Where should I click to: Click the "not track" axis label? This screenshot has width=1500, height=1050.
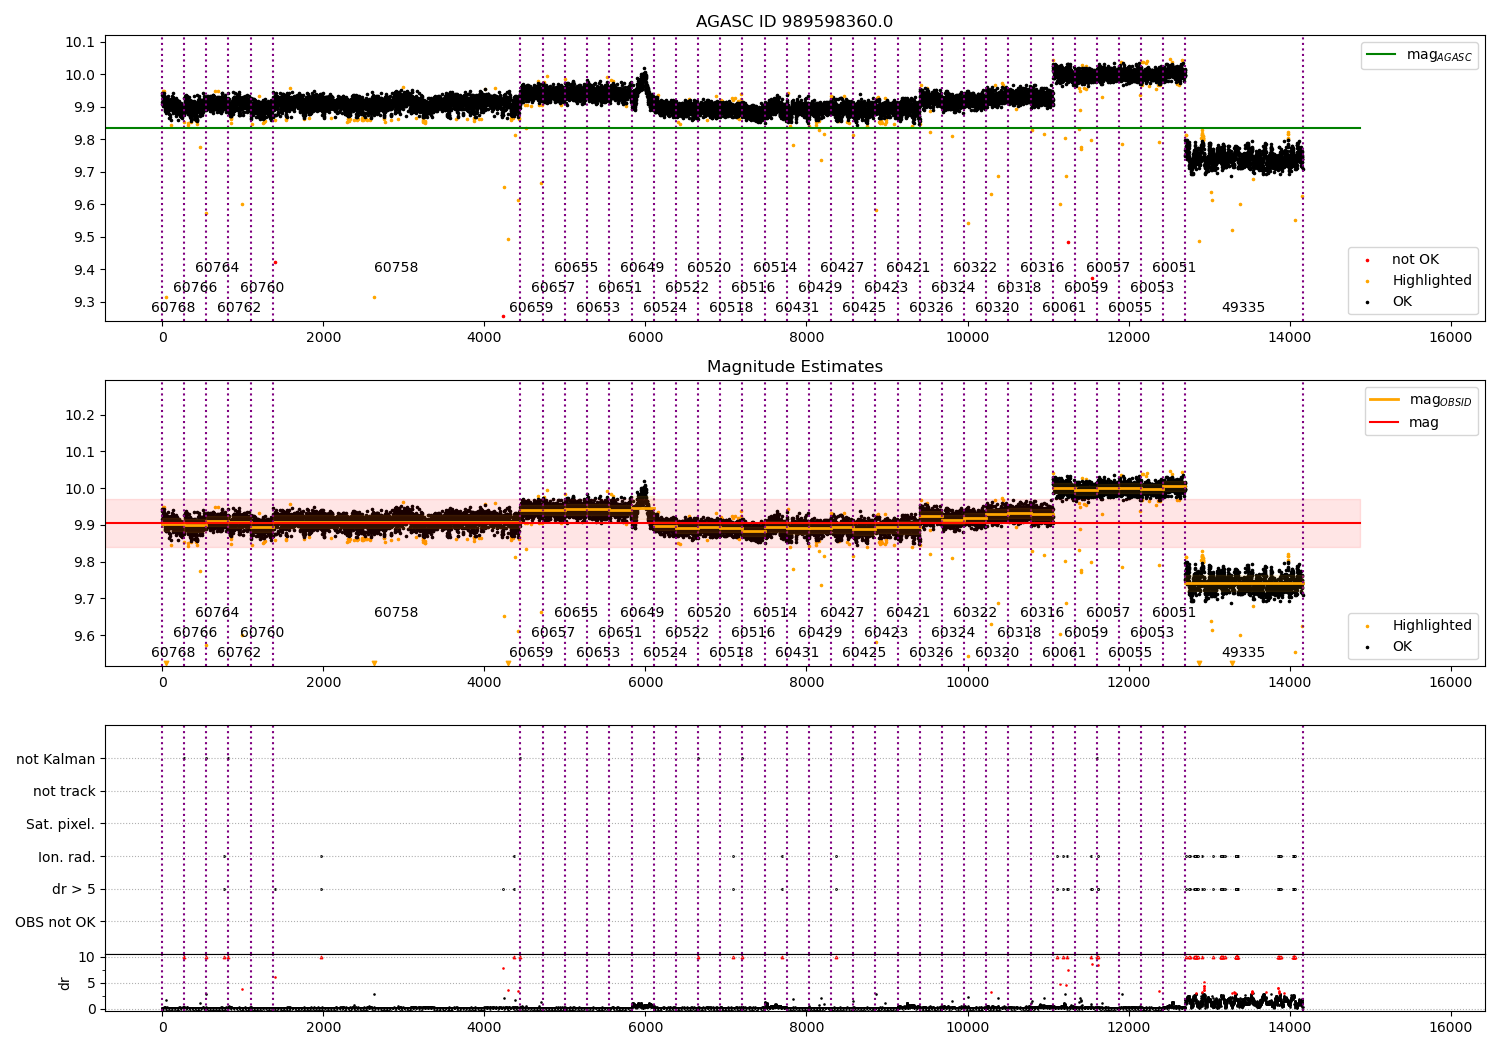point(64,792)
